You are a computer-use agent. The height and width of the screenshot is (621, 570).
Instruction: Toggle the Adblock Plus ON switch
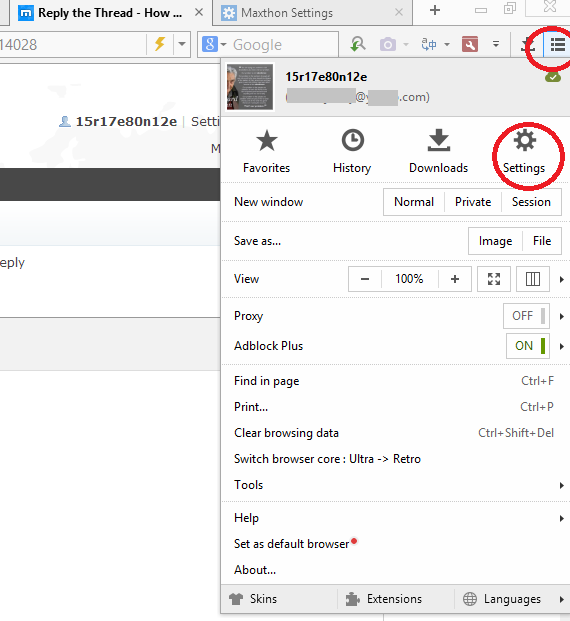[x=528, y=346]
